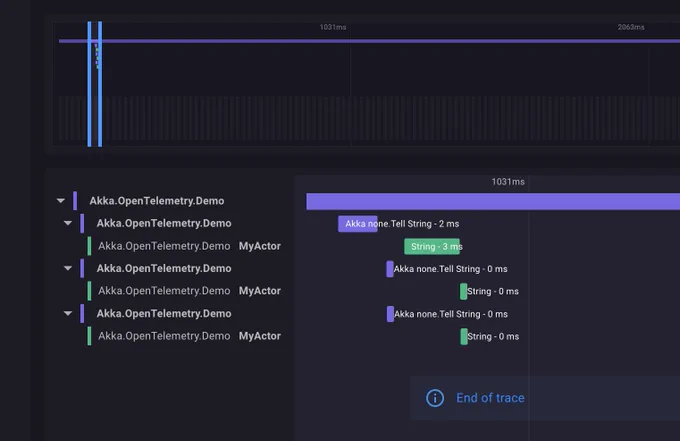Open the green 'String - 3 ms' span
Screen dimensions: 680x441
click(x=432, y=246)
